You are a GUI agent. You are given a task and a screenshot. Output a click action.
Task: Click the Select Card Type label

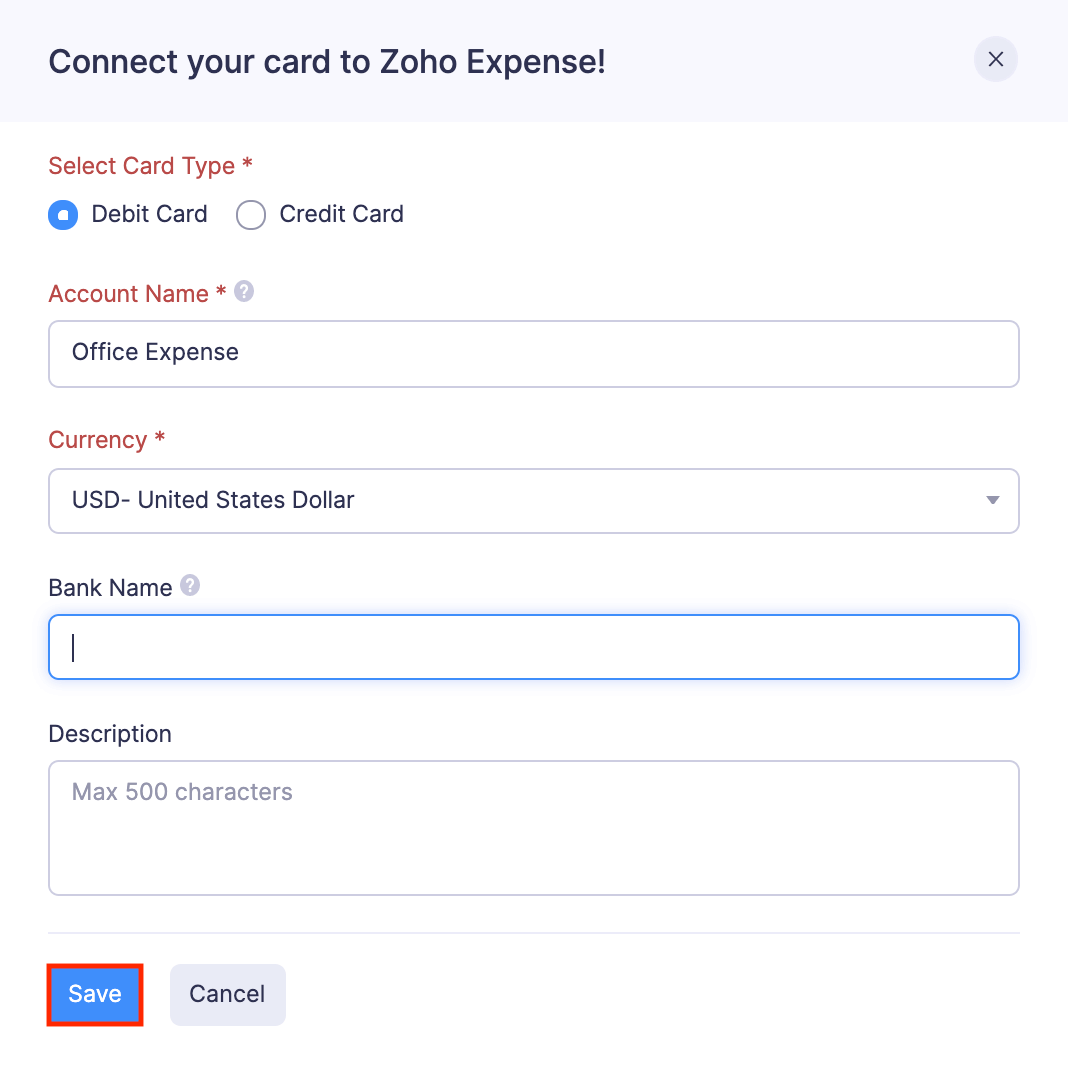tap(141, 166)
